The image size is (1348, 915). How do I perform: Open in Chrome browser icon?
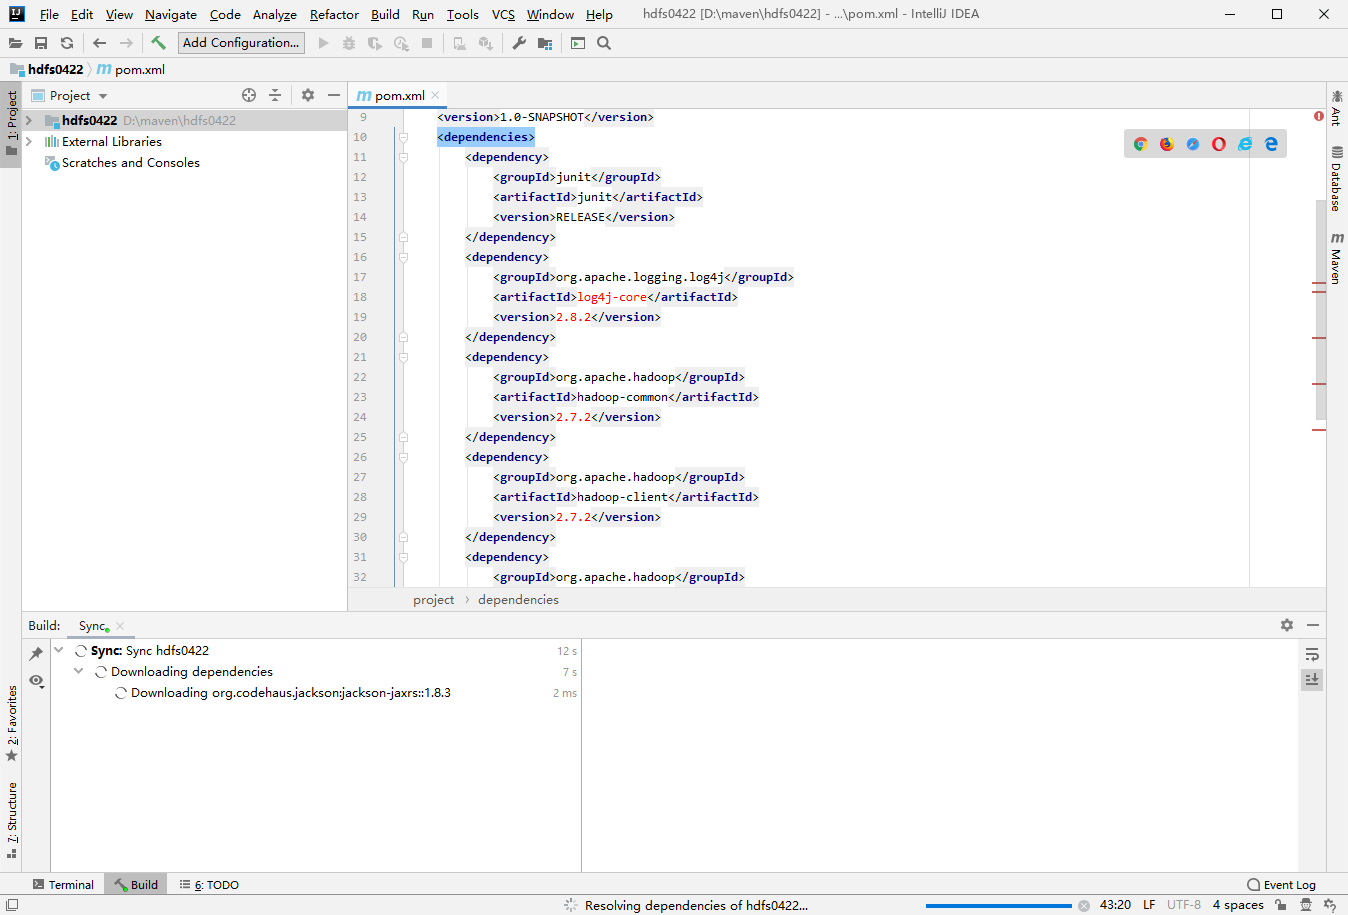(1140, 144)
